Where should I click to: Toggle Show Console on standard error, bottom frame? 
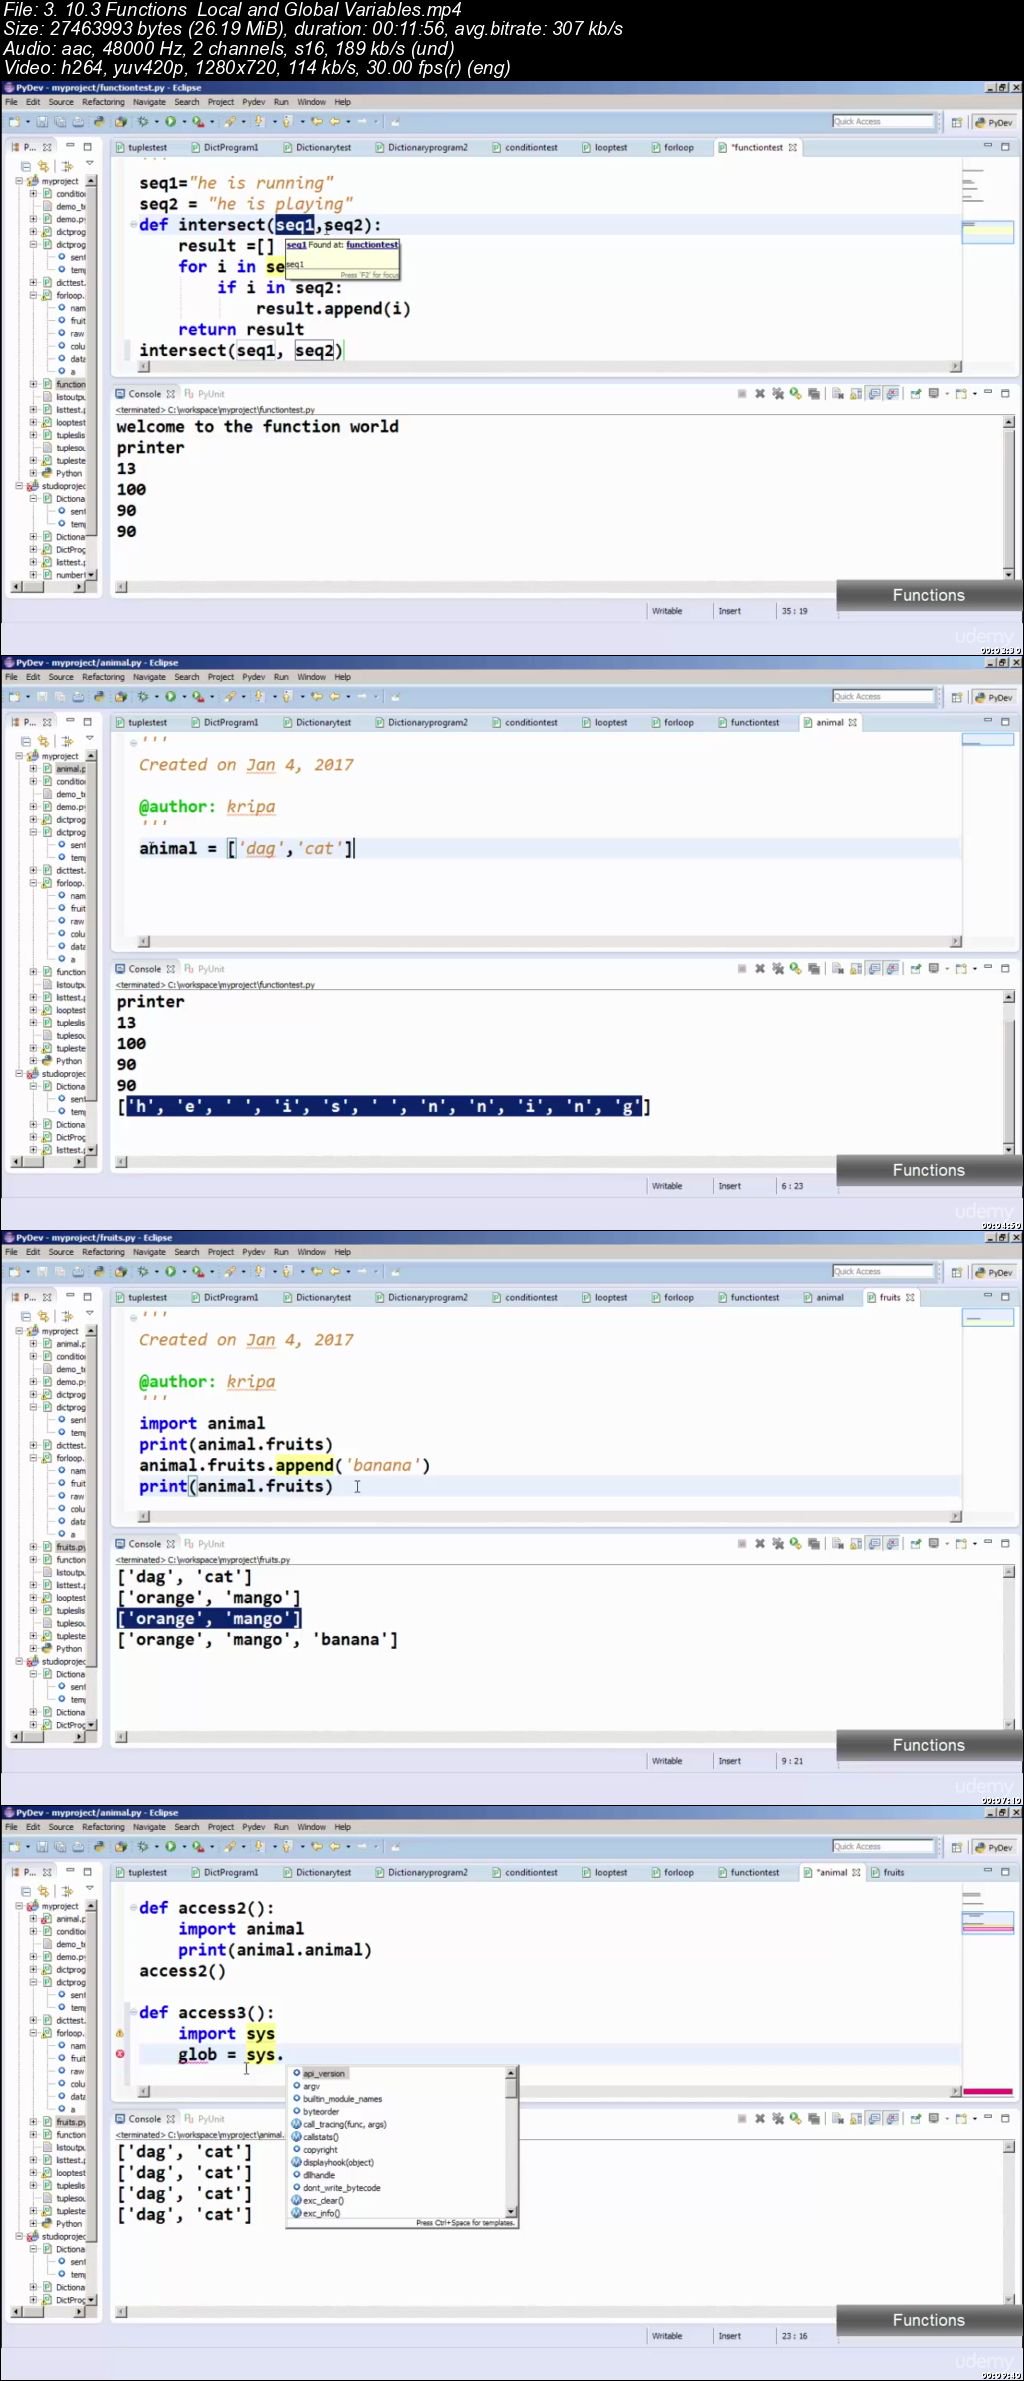(x=892, y=2119)
